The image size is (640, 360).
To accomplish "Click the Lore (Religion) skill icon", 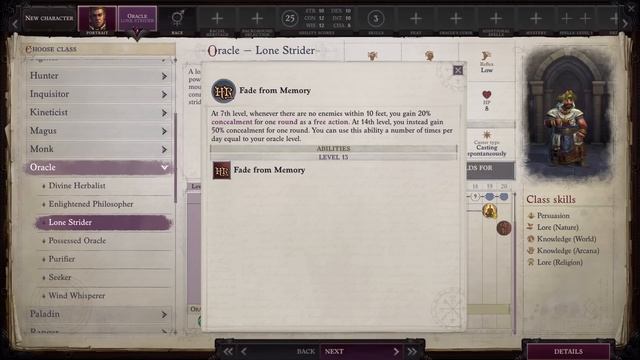I will (531, 262).
